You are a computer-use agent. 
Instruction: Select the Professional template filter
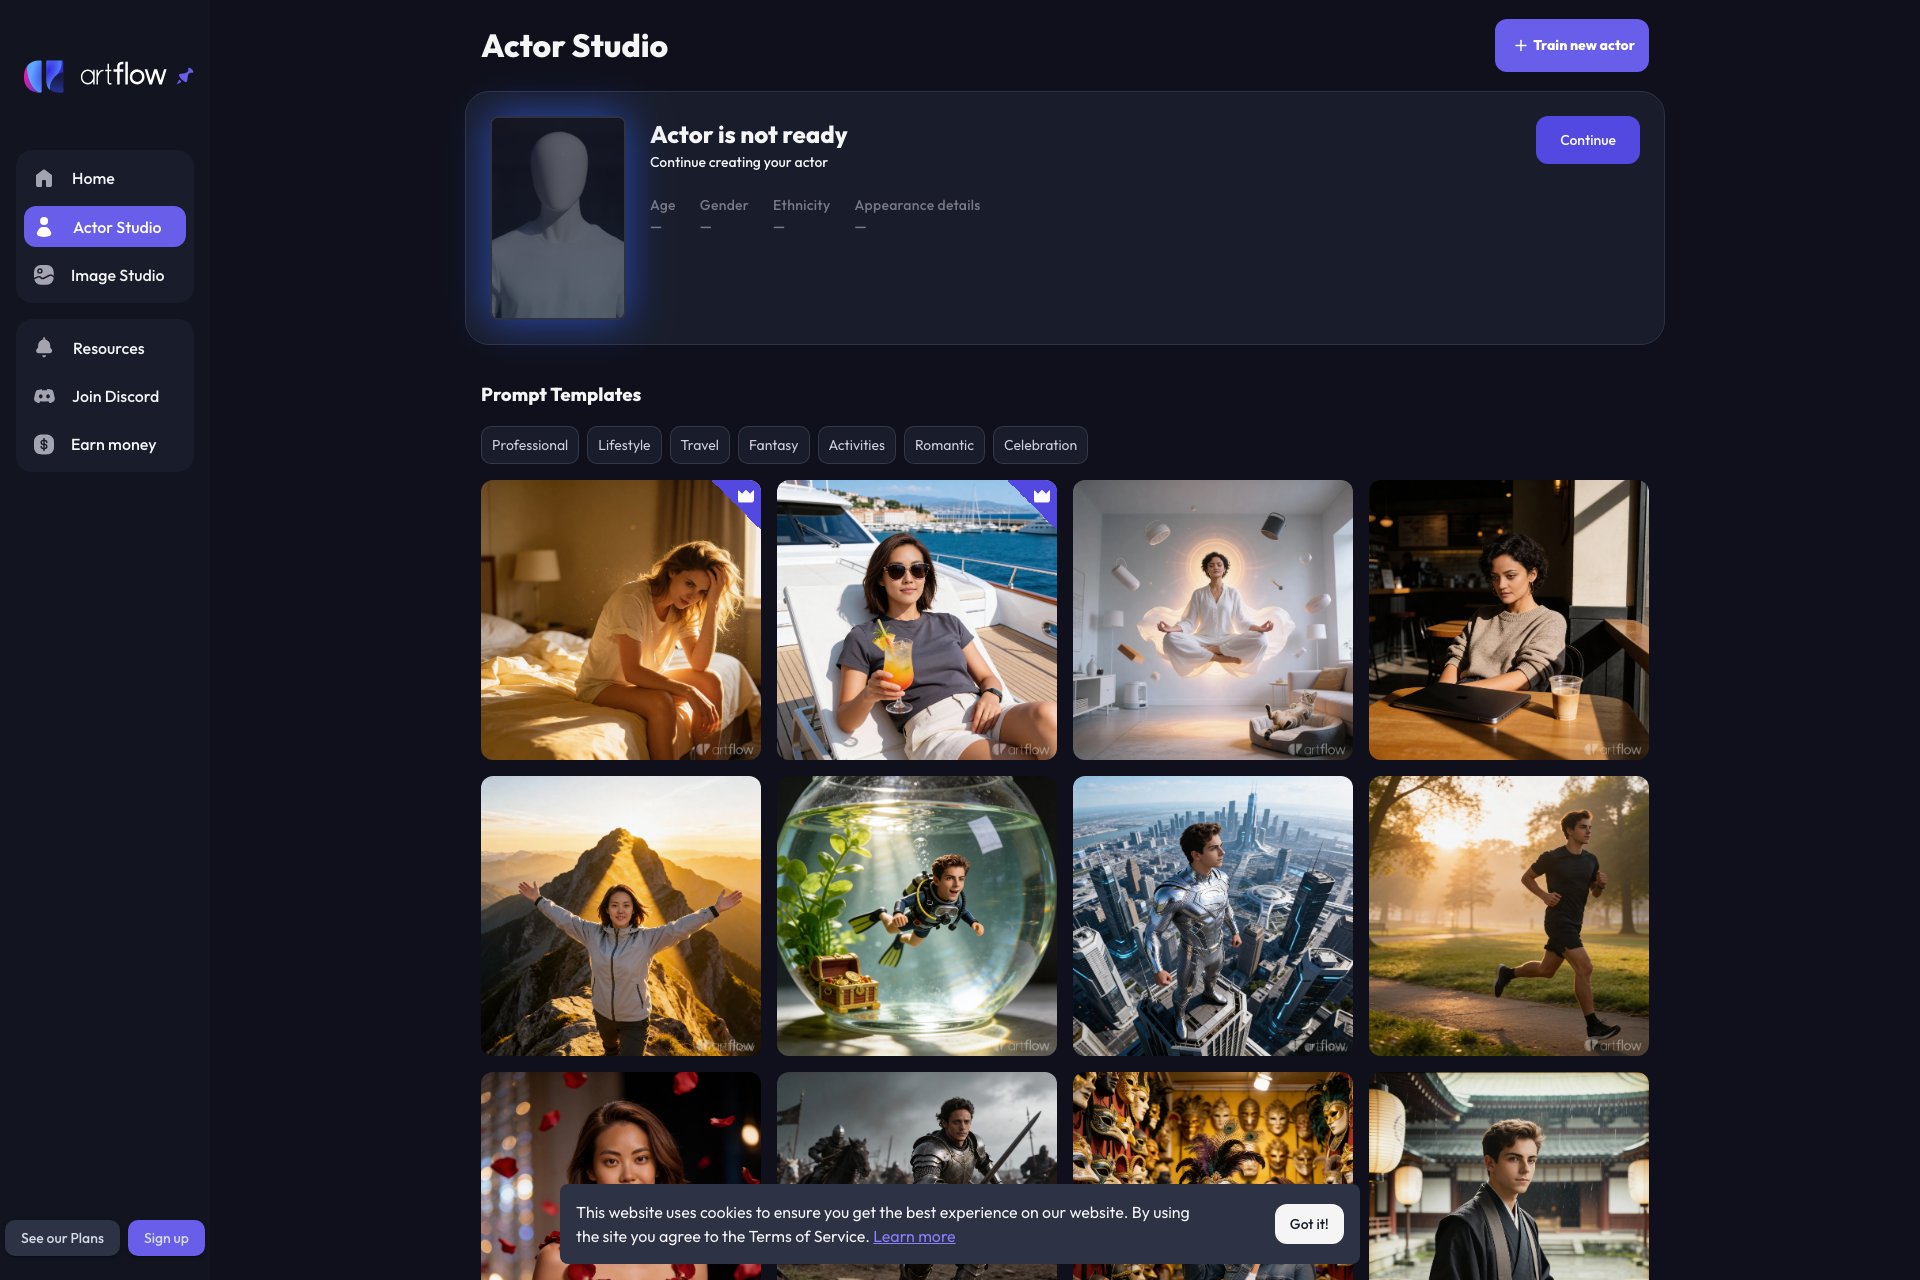pos(529,444)
